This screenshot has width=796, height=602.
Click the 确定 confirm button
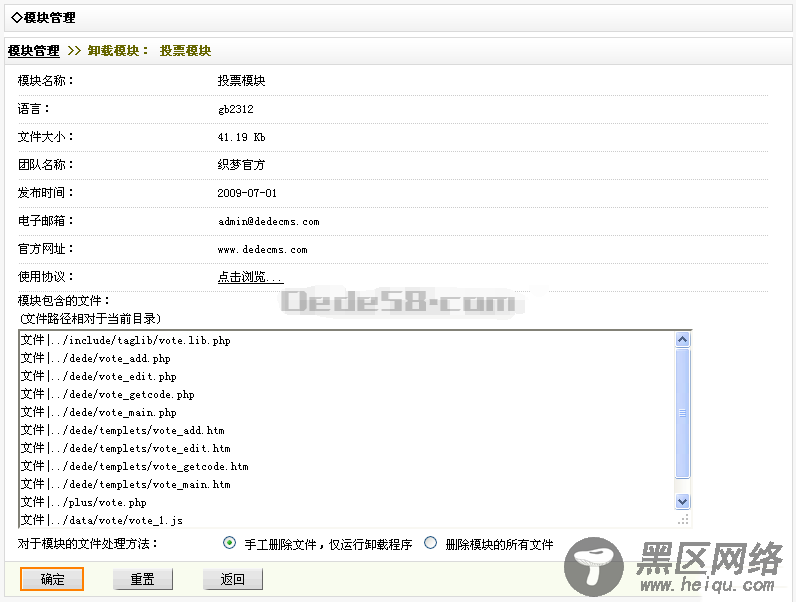pos(52,579)
